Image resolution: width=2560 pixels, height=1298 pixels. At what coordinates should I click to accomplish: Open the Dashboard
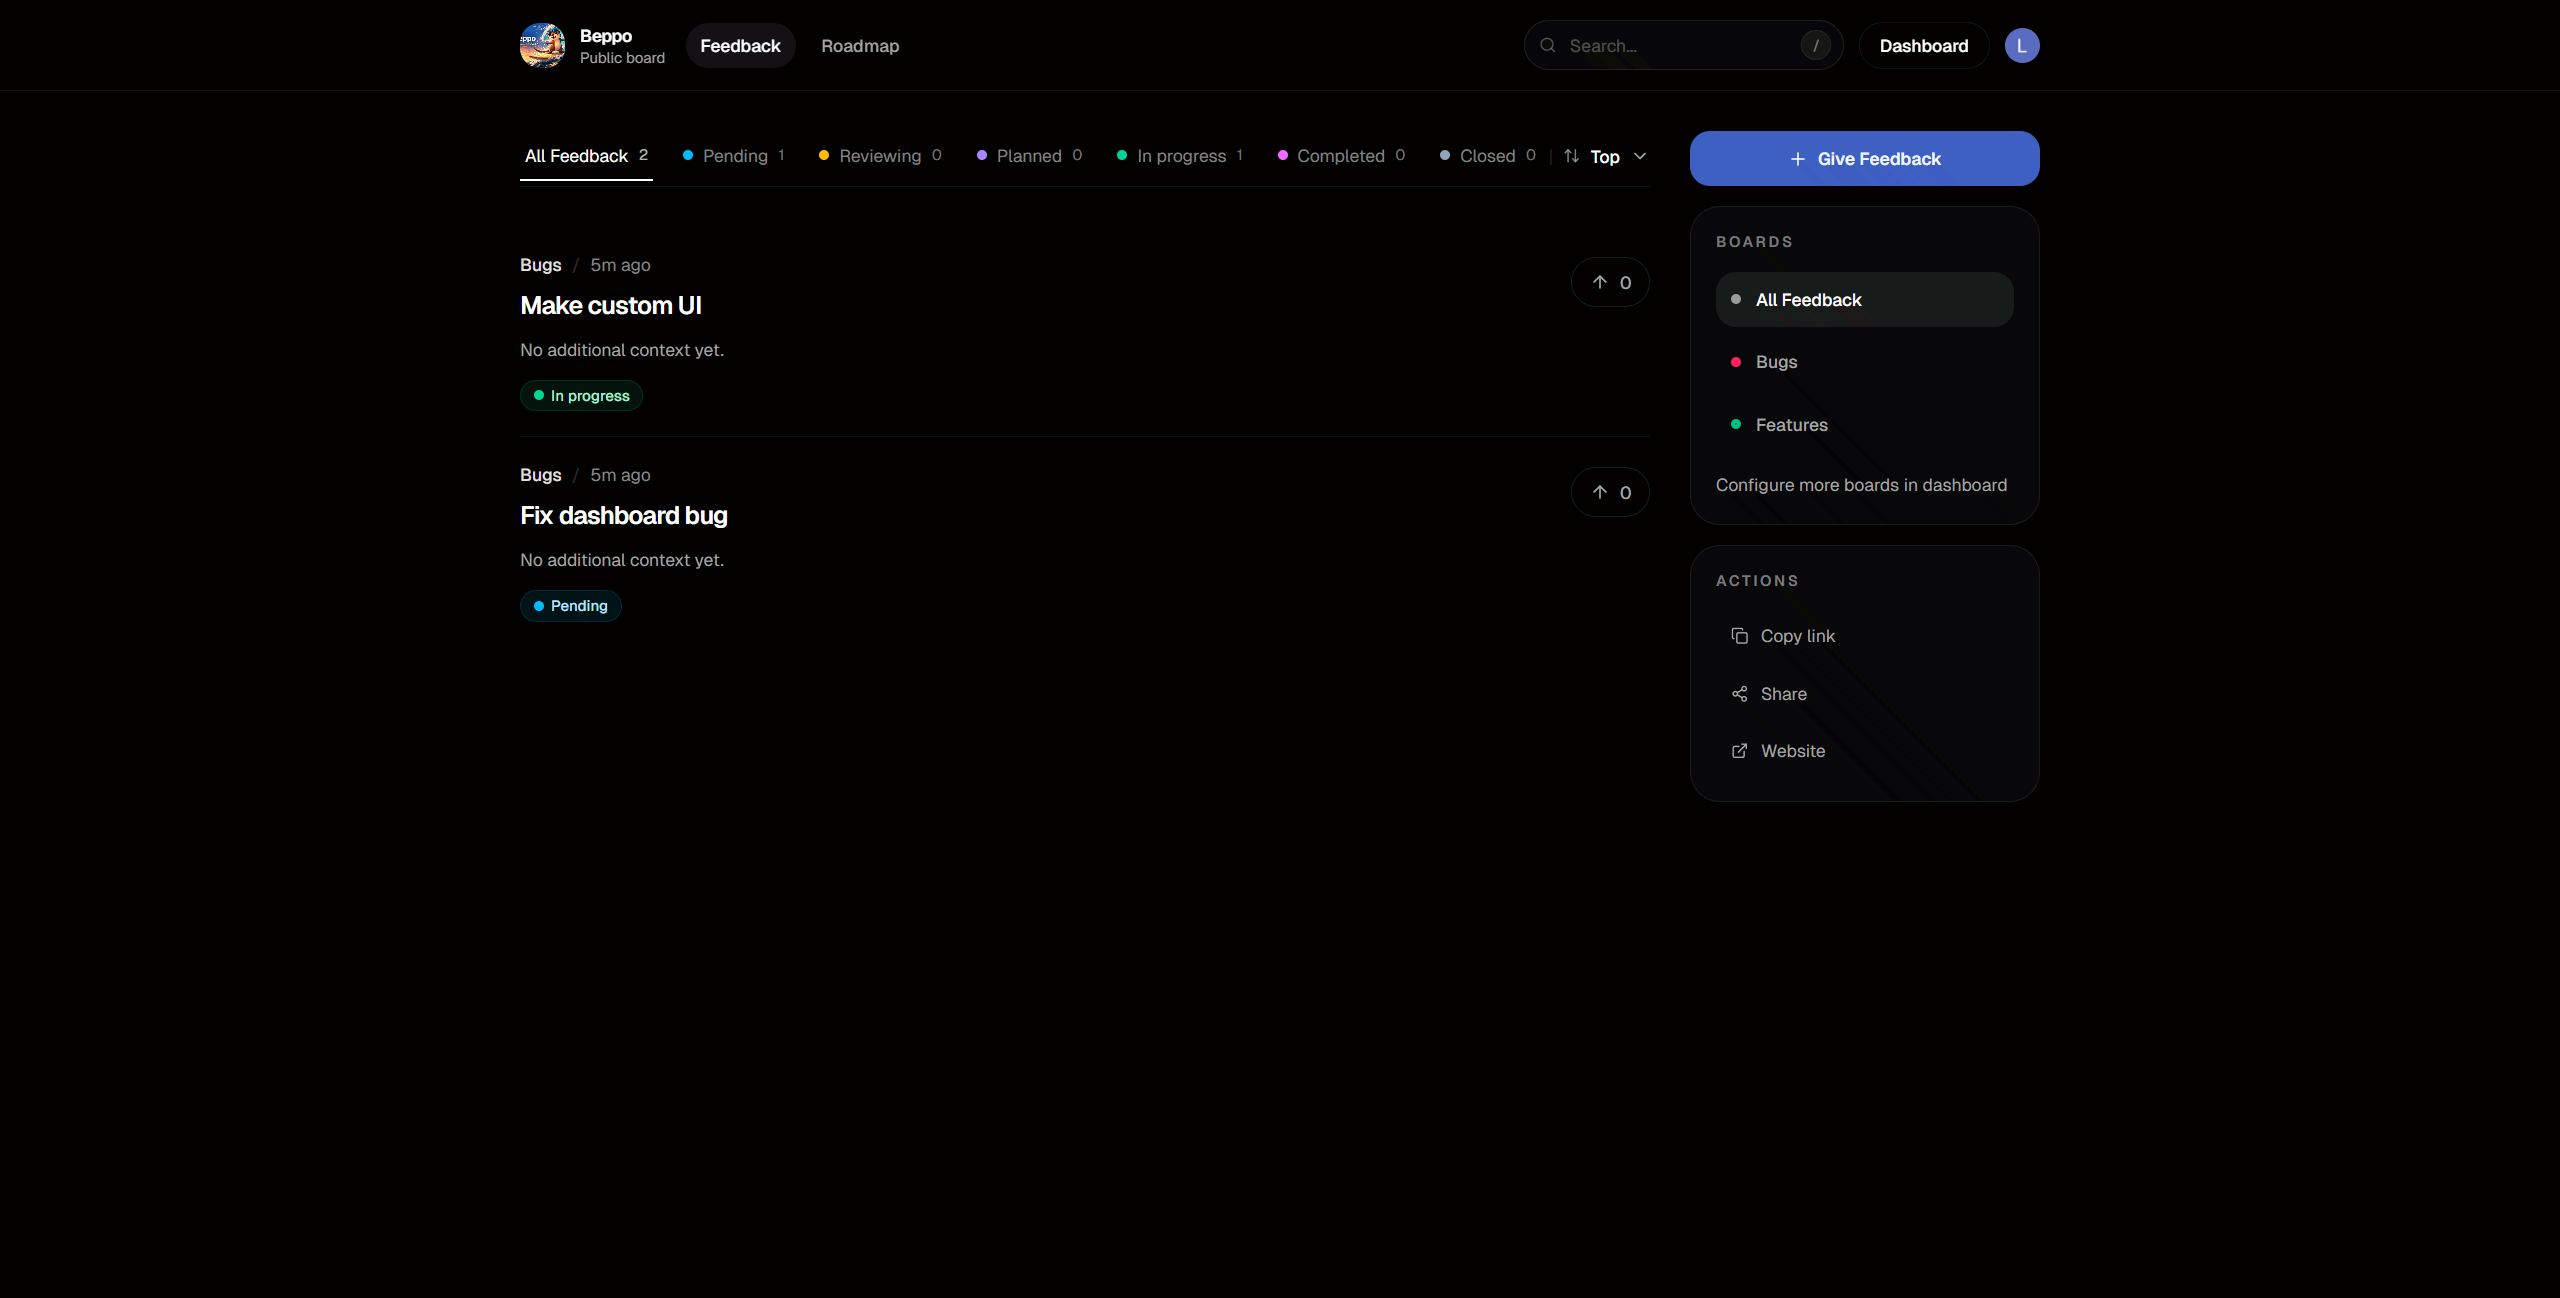(x=1923, y=45)
